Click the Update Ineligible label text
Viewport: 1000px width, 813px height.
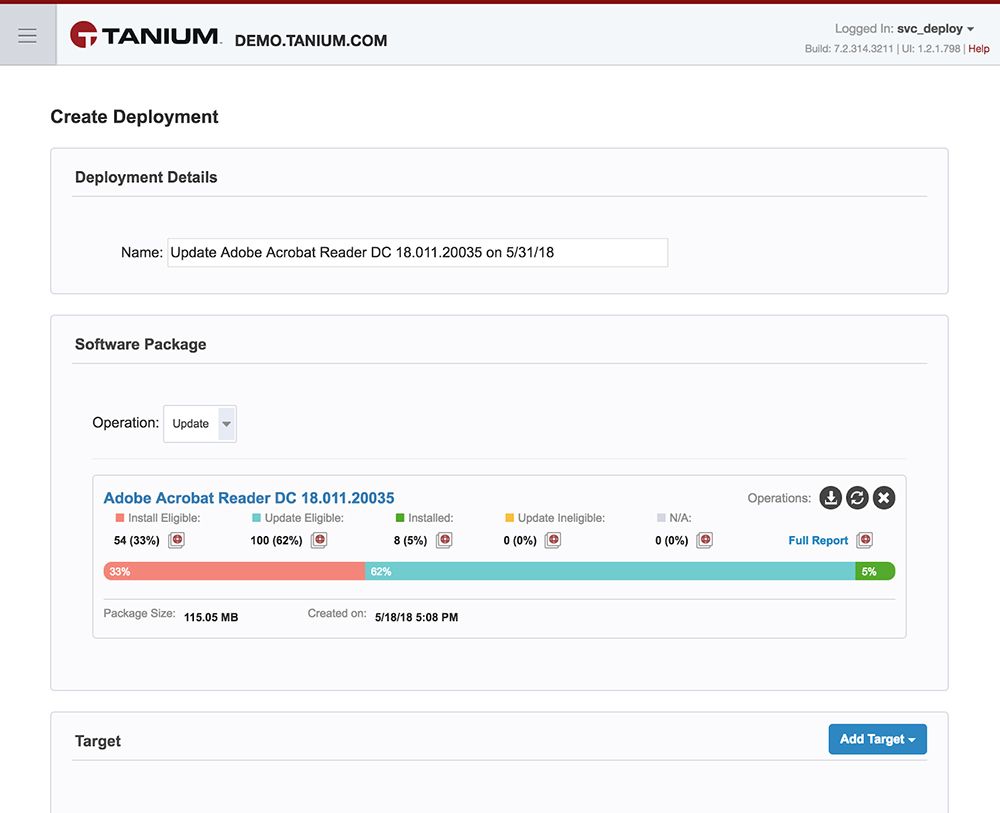(561, 518)
